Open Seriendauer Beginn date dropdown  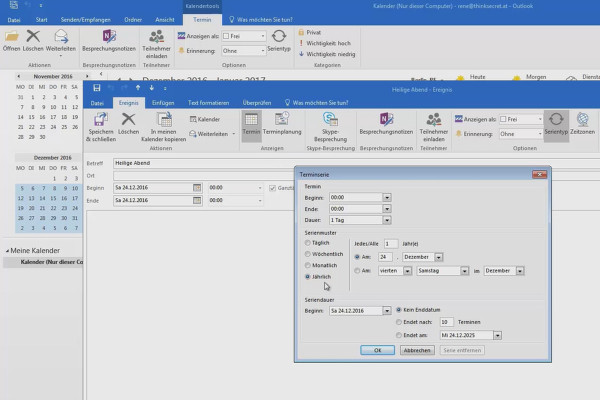(386, 310)
